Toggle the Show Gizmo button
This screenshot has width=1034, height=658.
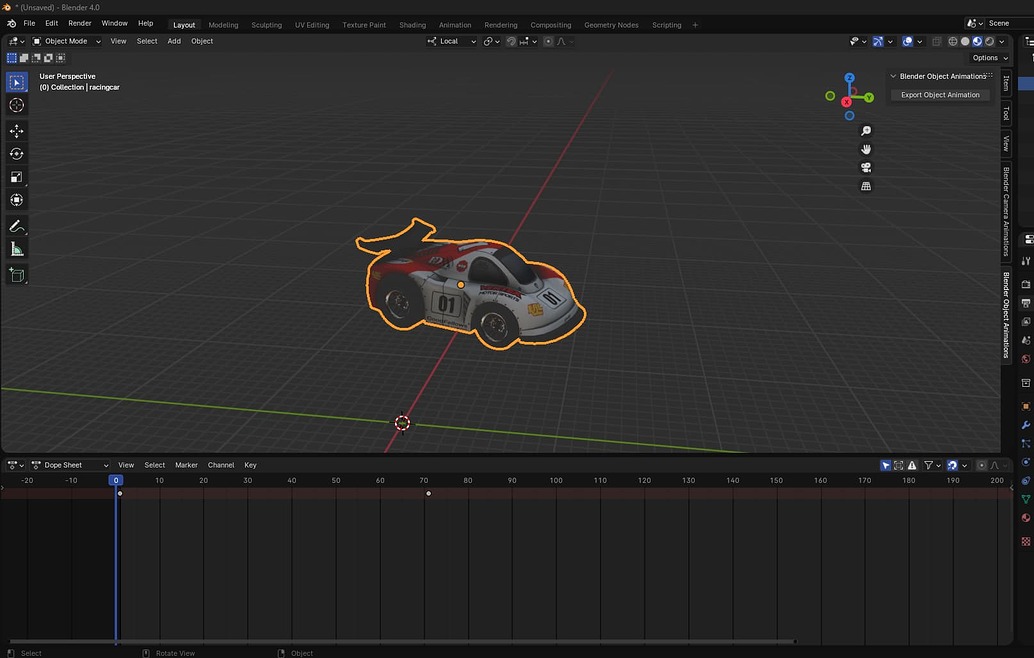coord(878,41)
